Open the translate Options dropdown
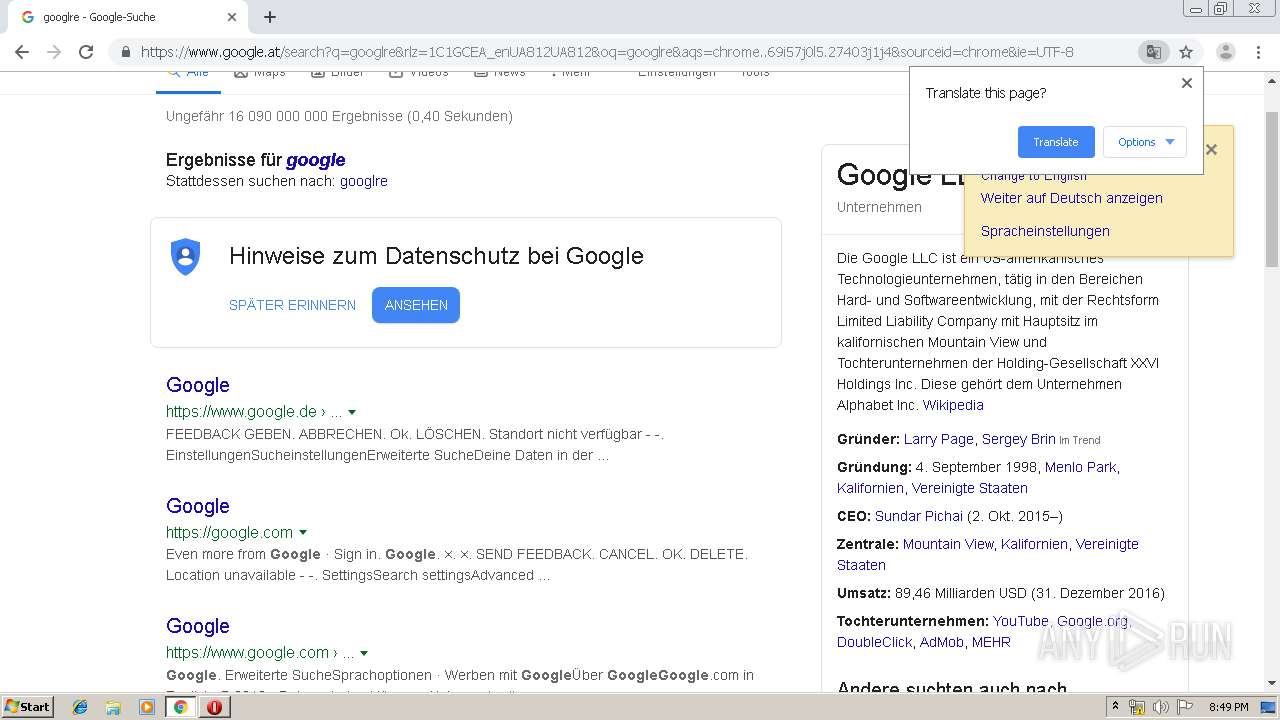The width and height of the screenshot is (1280, 720). pyautogui.click(x=1145, y=142)
